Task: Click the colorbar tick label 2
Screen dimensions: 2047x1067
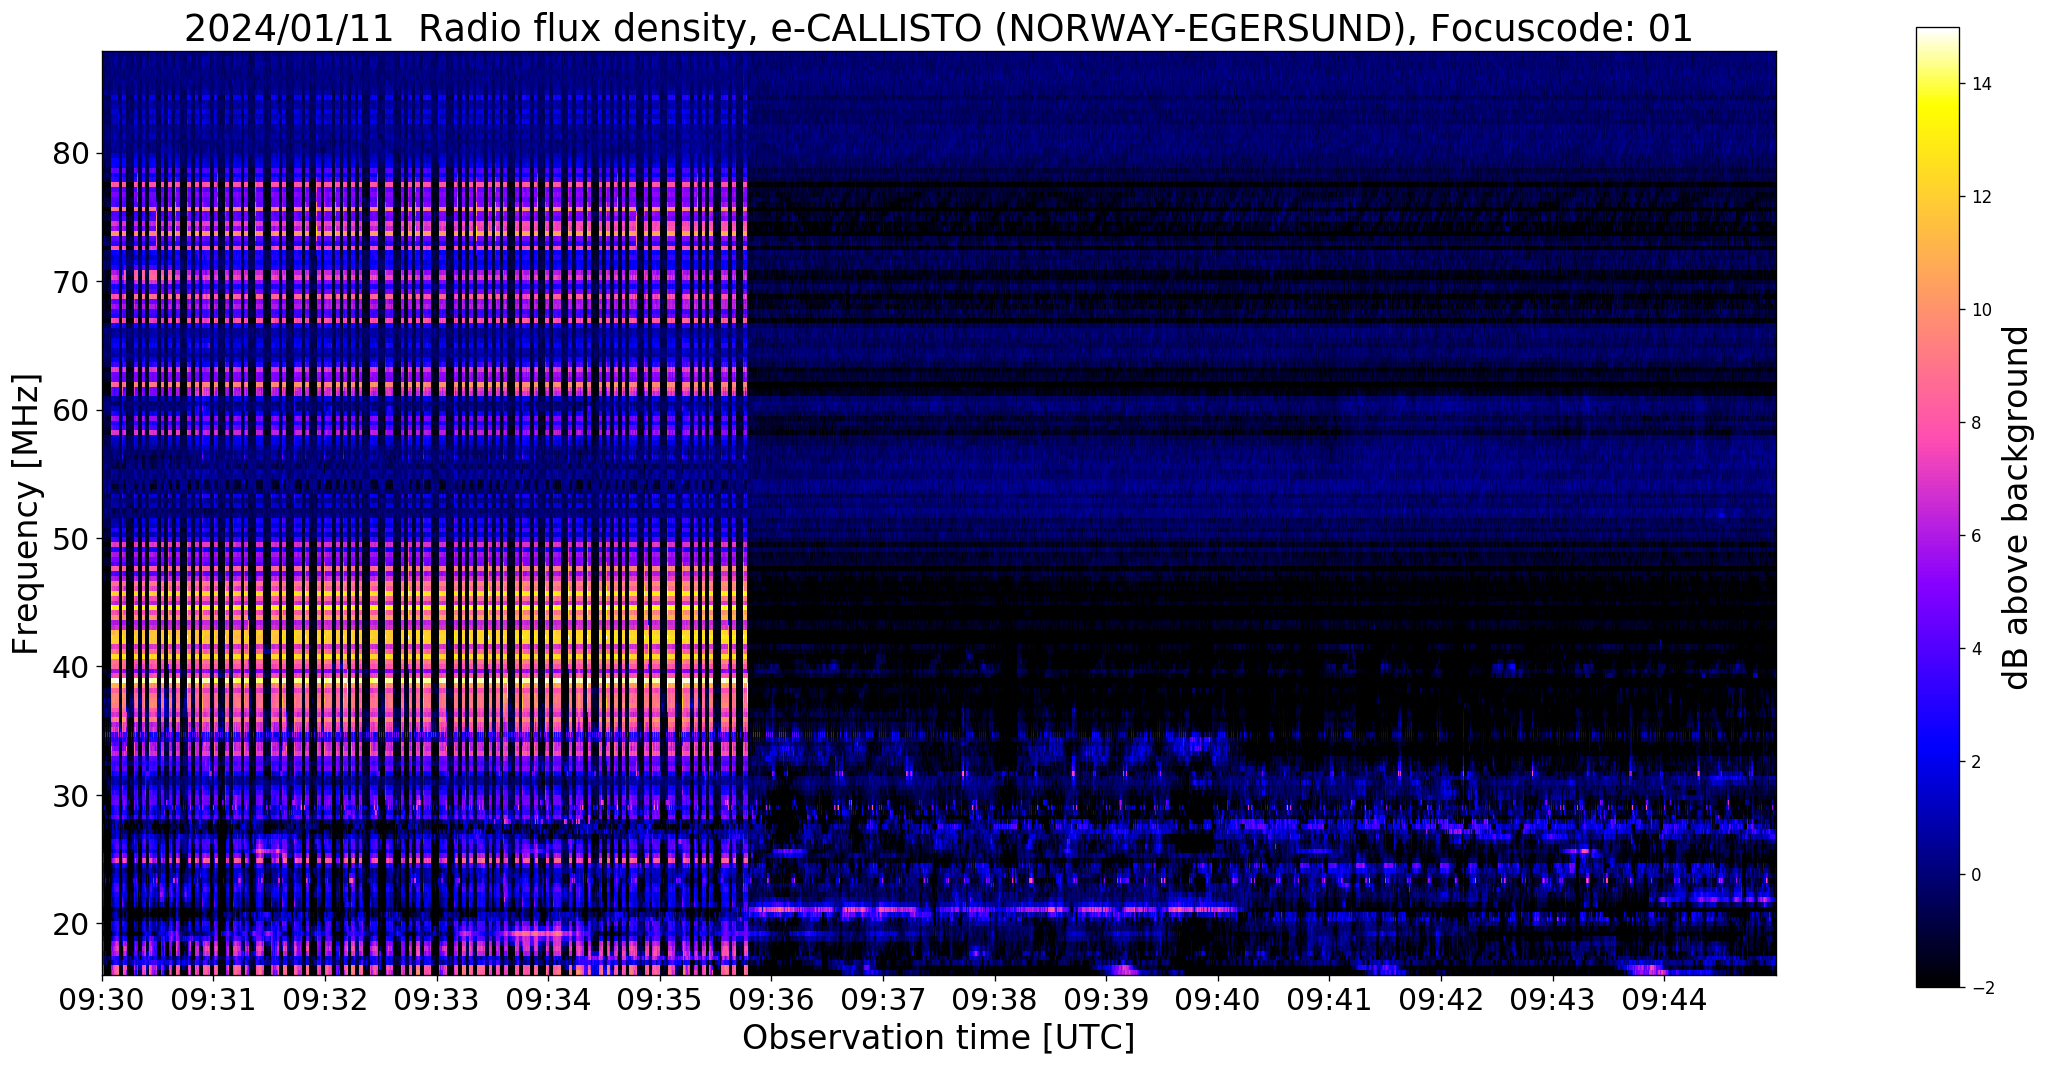Action: [x=1976, y=762]
